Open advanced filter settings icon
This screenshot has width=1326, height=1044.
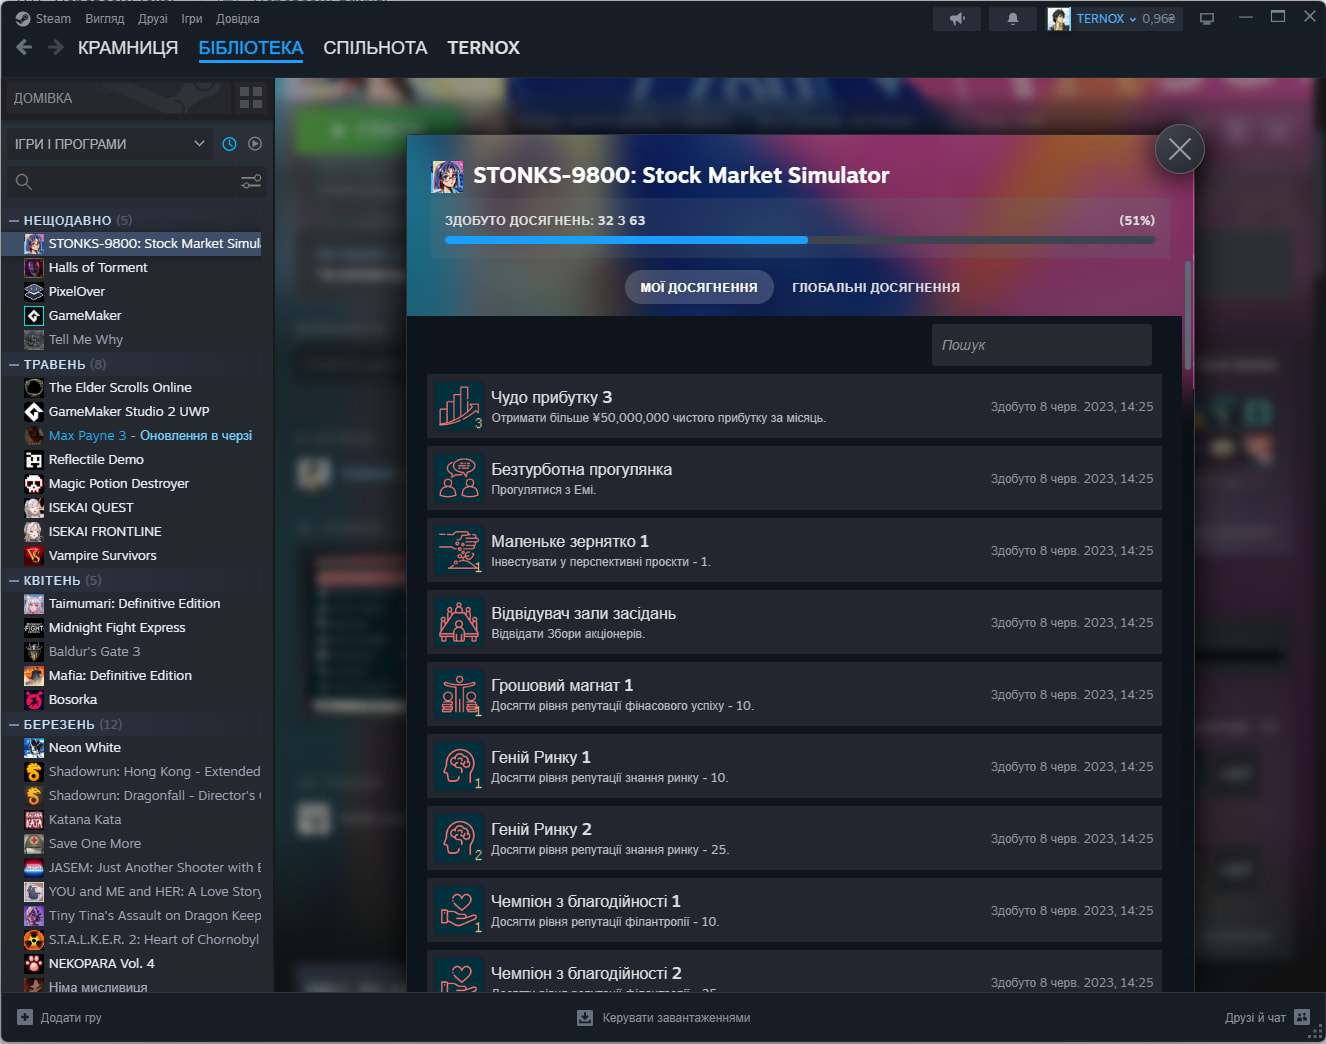pos(251,181)
